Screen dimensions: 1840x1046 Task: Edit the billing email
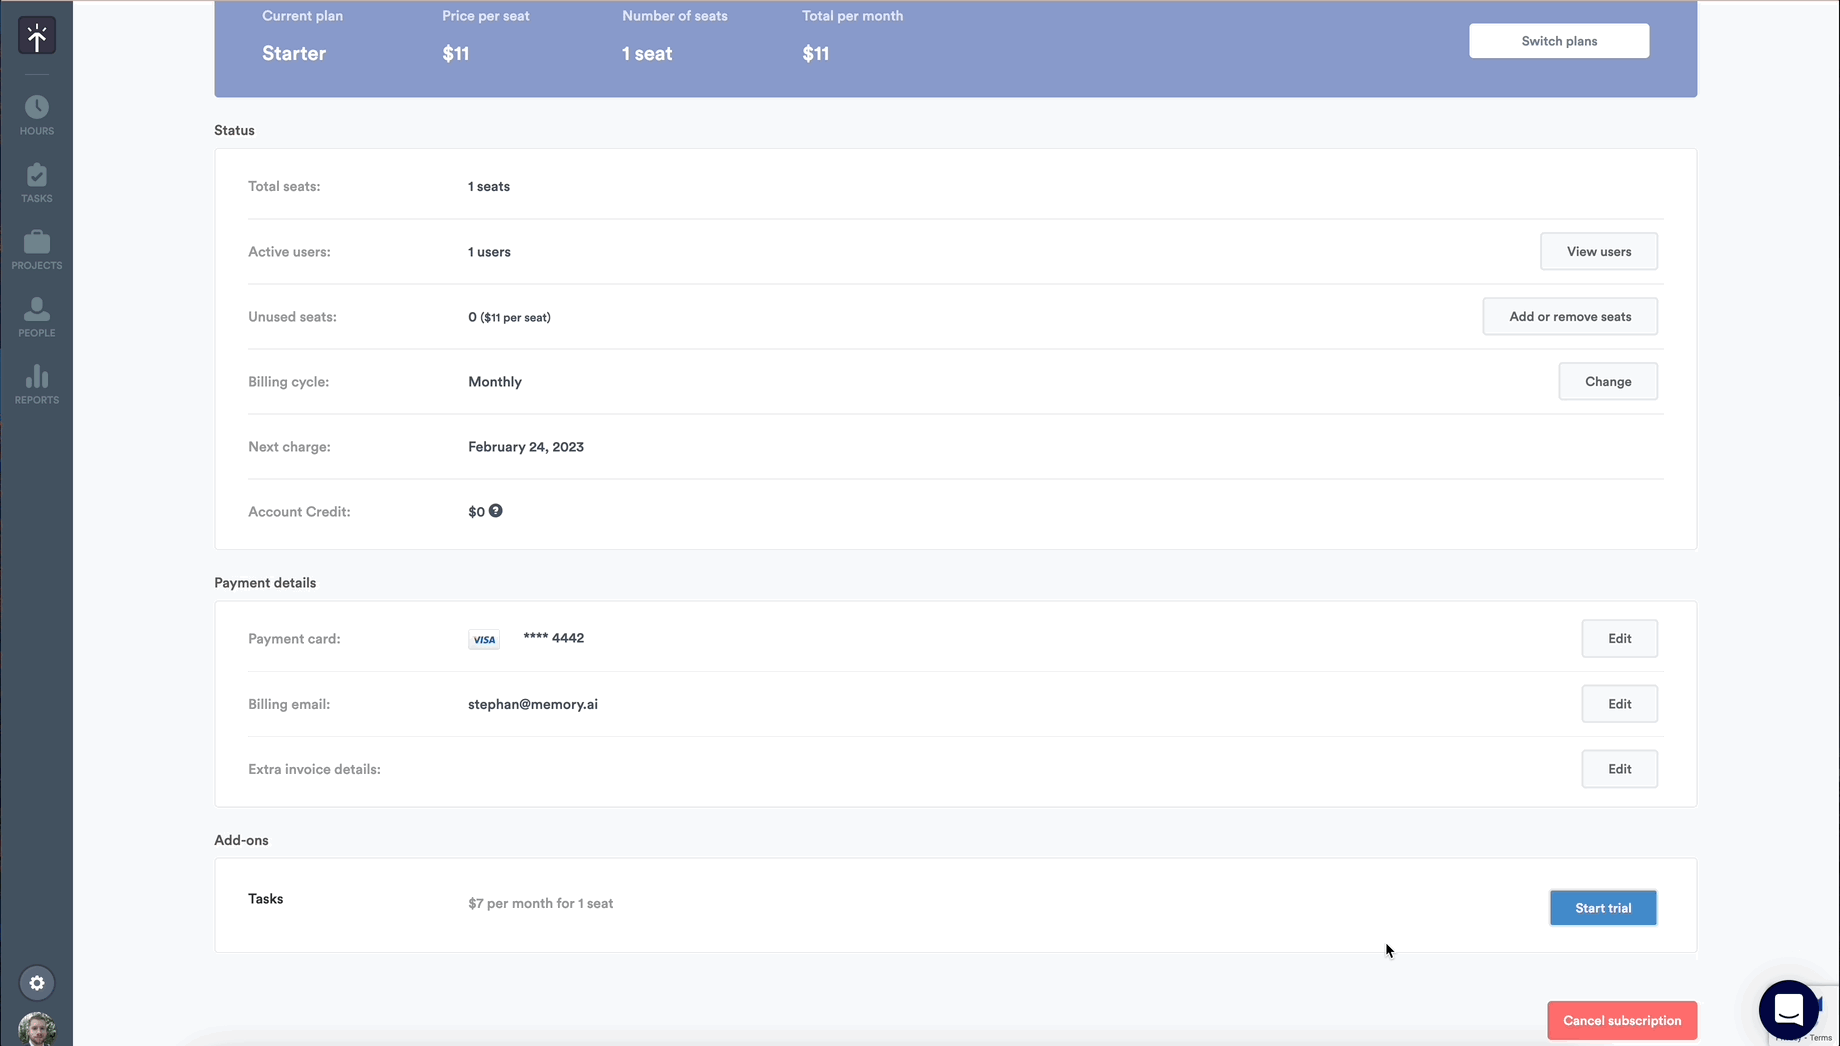click(1619, 703)
